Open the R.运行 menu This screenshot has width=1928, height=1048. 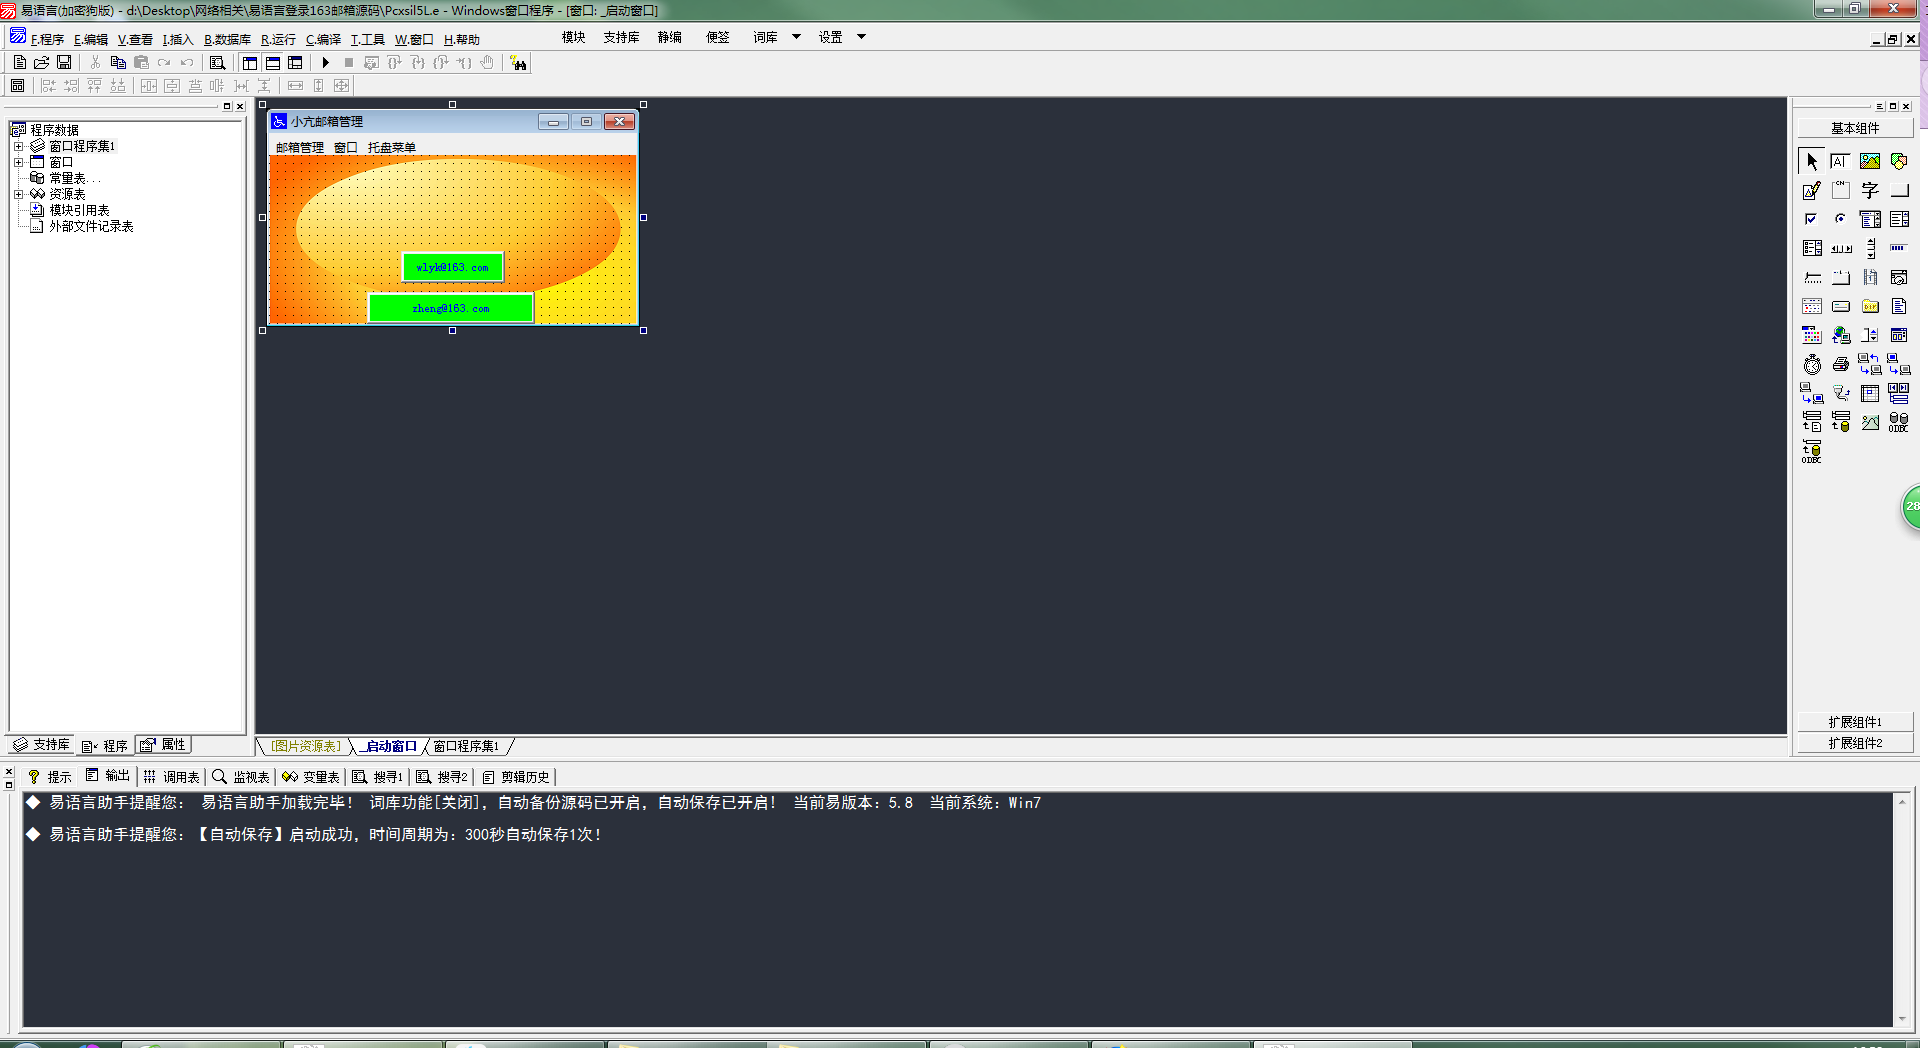278,40
